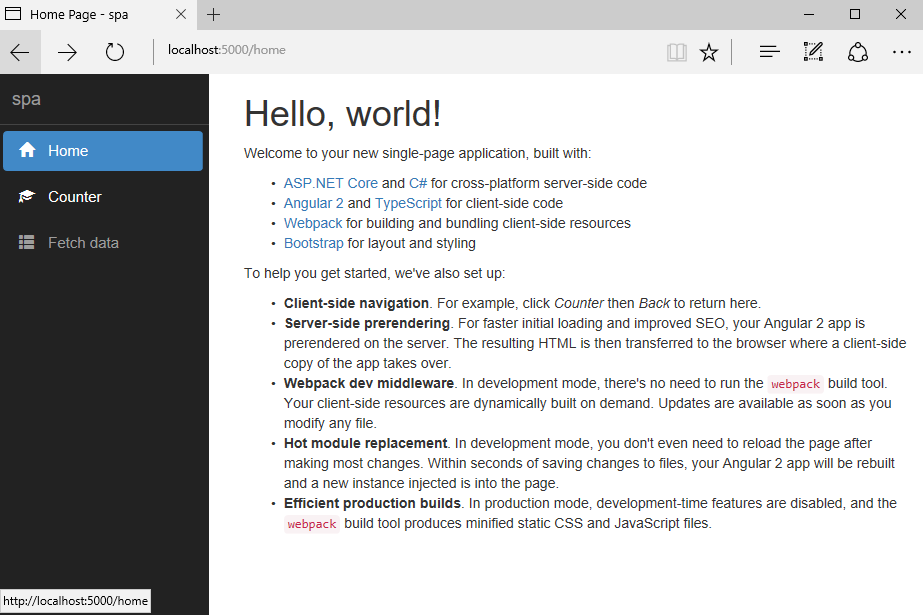Go back with the browser back arrow
923x615 pixels.
[x=20, y=52]
